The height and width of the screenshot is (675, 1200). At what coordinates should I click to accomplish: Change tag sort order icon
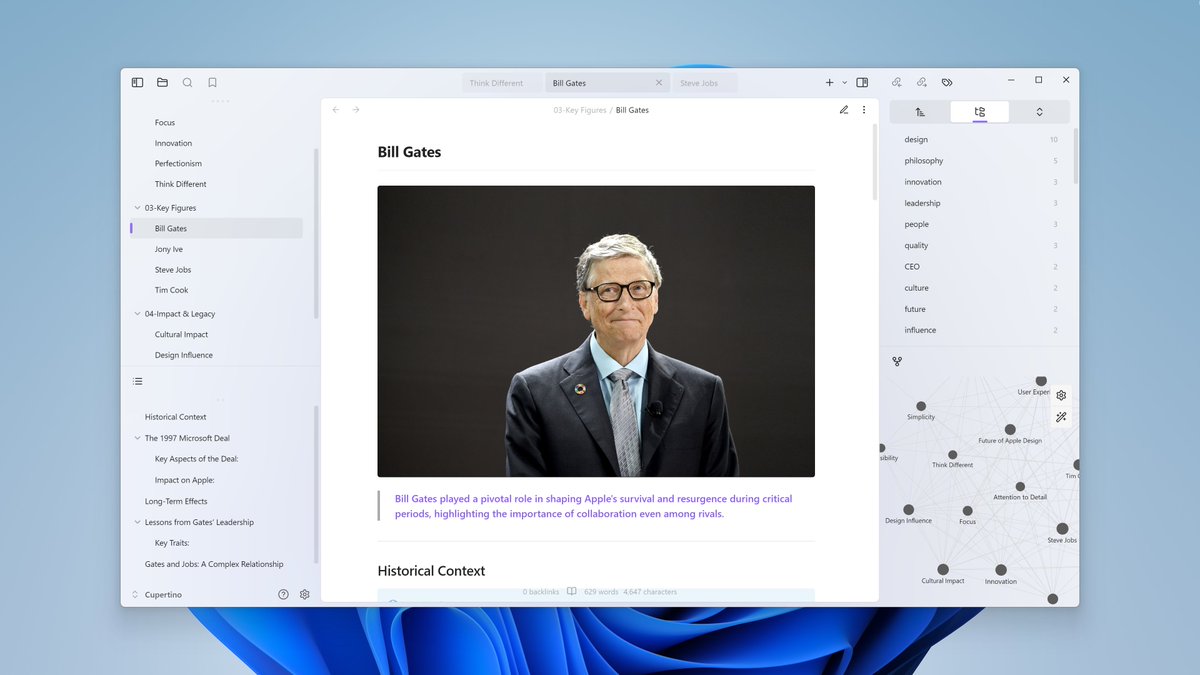click(x=920, y=112)
